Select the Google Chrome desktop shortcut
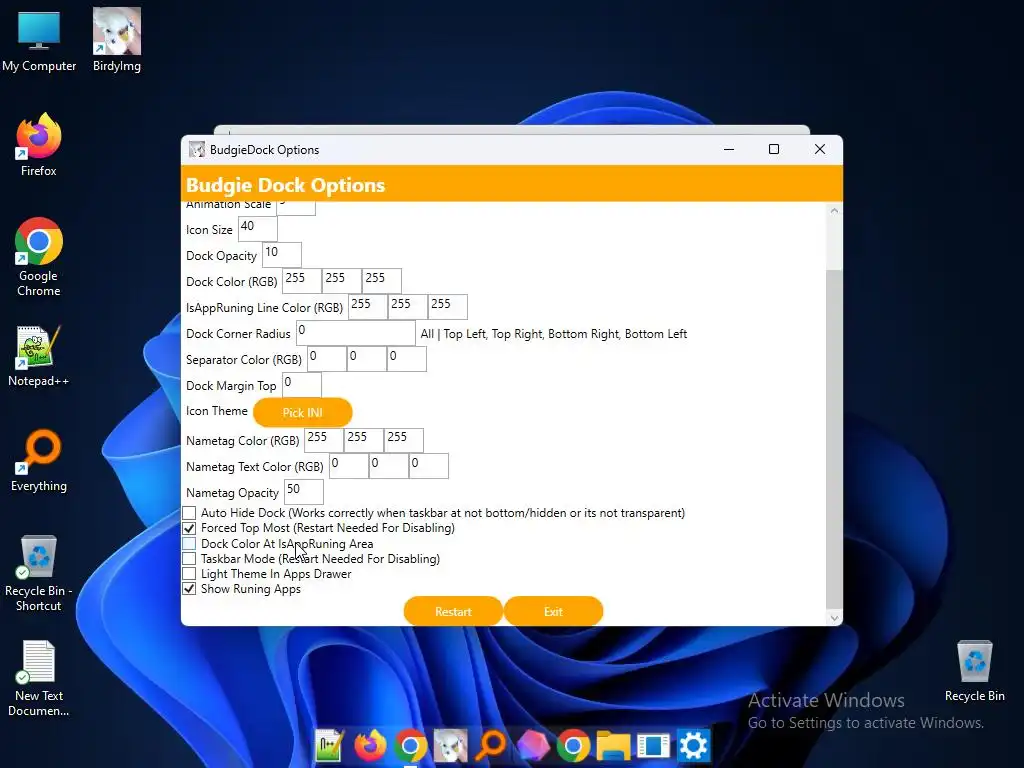The image size is (1024, 768). [x=39, y=257]
